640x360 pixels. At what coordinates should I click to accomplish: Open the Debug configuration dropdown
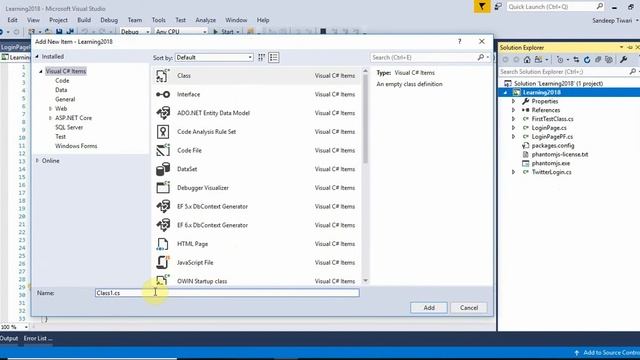(x=135, y=31)
